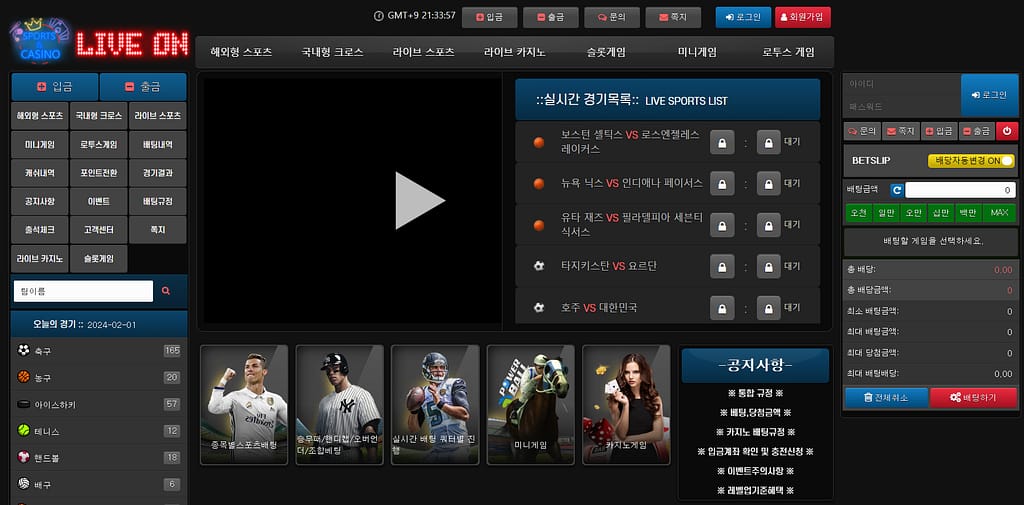Play the live video stream
The height and width of the screenshot is (505, 1024).
point(418,201)
